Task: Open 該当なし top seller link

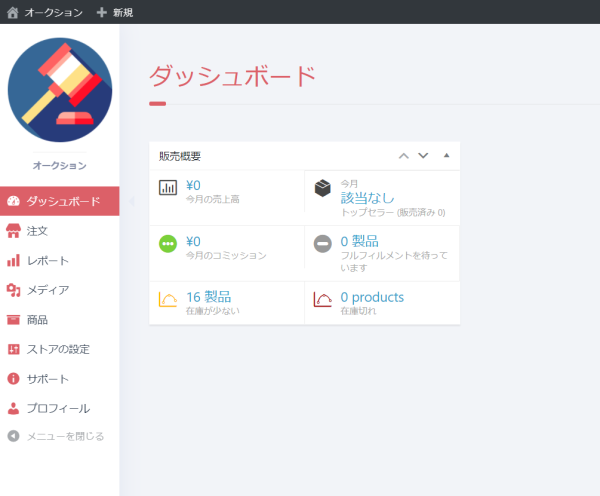Action: tap(367, 198)
